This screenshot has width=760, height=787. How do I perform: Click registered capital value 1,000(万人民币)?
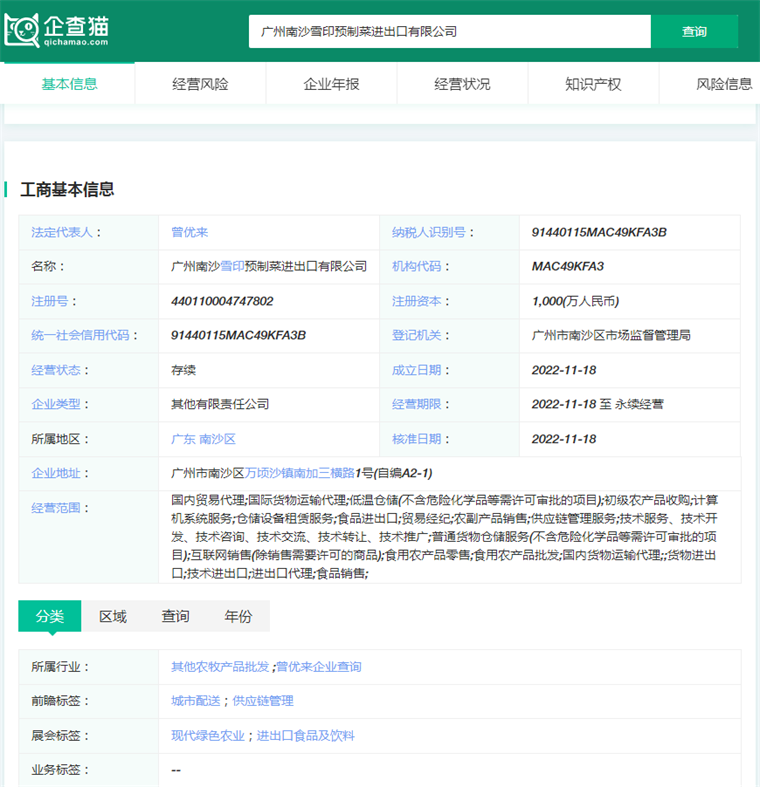coord(575,301)
